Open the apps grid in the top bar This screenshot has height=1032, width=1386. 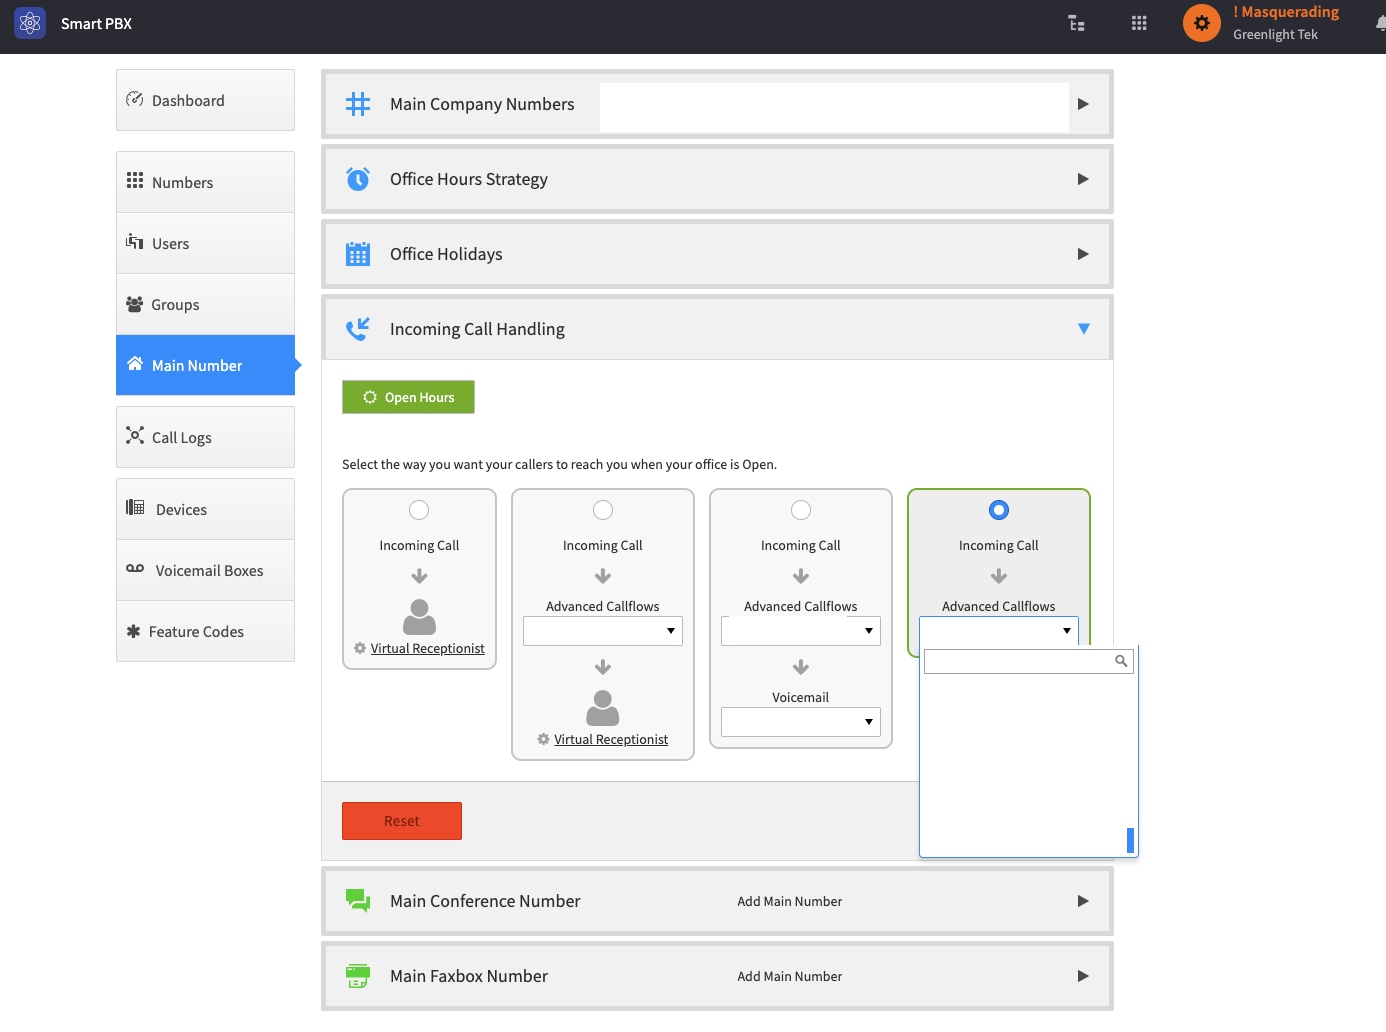point(1138,22)
